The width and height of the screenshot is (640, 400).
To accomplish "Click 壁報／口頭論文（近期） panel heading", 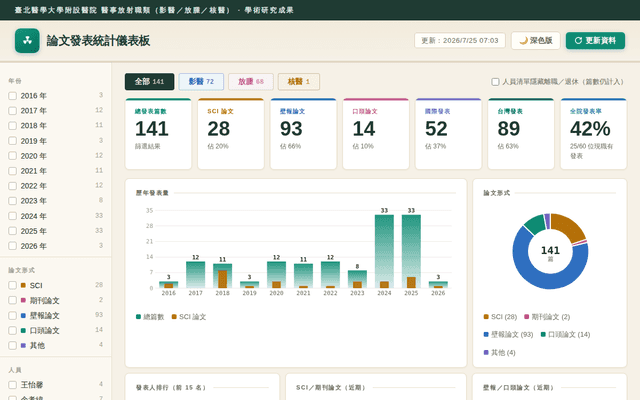I will point(518,388).
